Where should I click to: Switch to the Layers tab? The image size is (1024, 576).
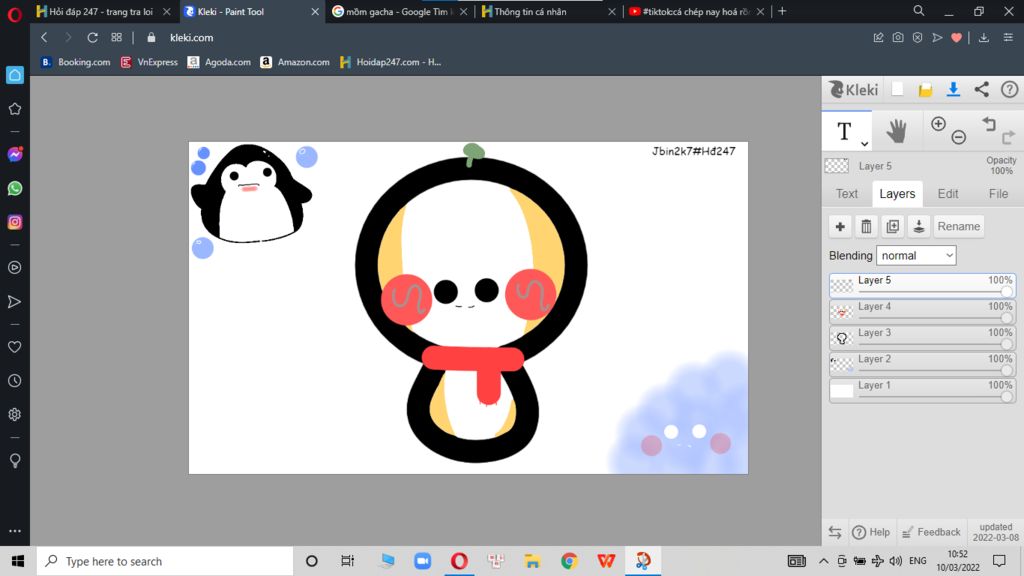tap(897, 194)
